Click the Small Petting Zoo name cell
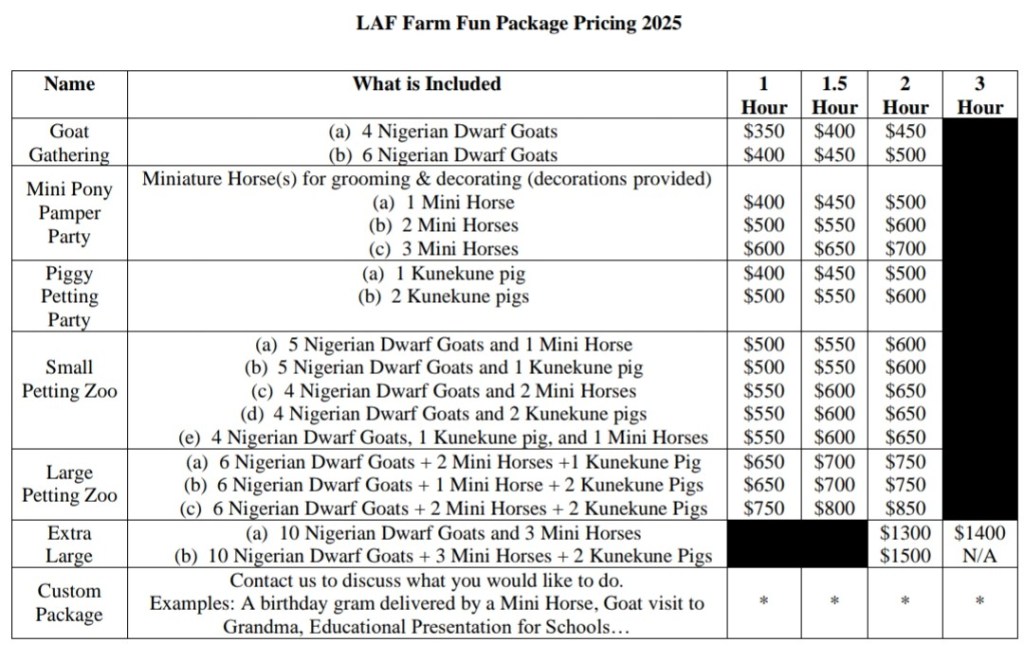Viewport: 1024px width, 661px height. coord(68,379)
